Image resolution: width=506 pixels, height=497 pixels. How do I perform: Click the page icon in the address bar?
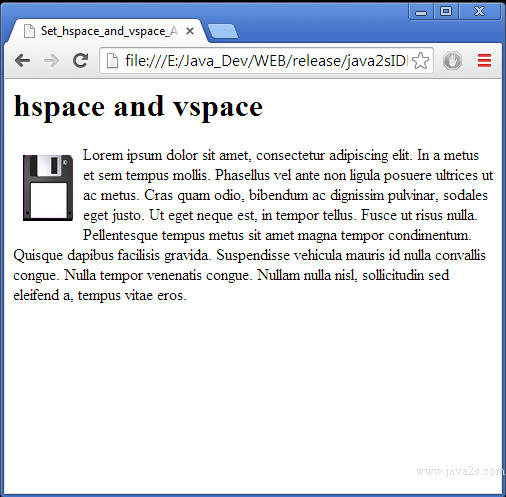click(112, 61)
